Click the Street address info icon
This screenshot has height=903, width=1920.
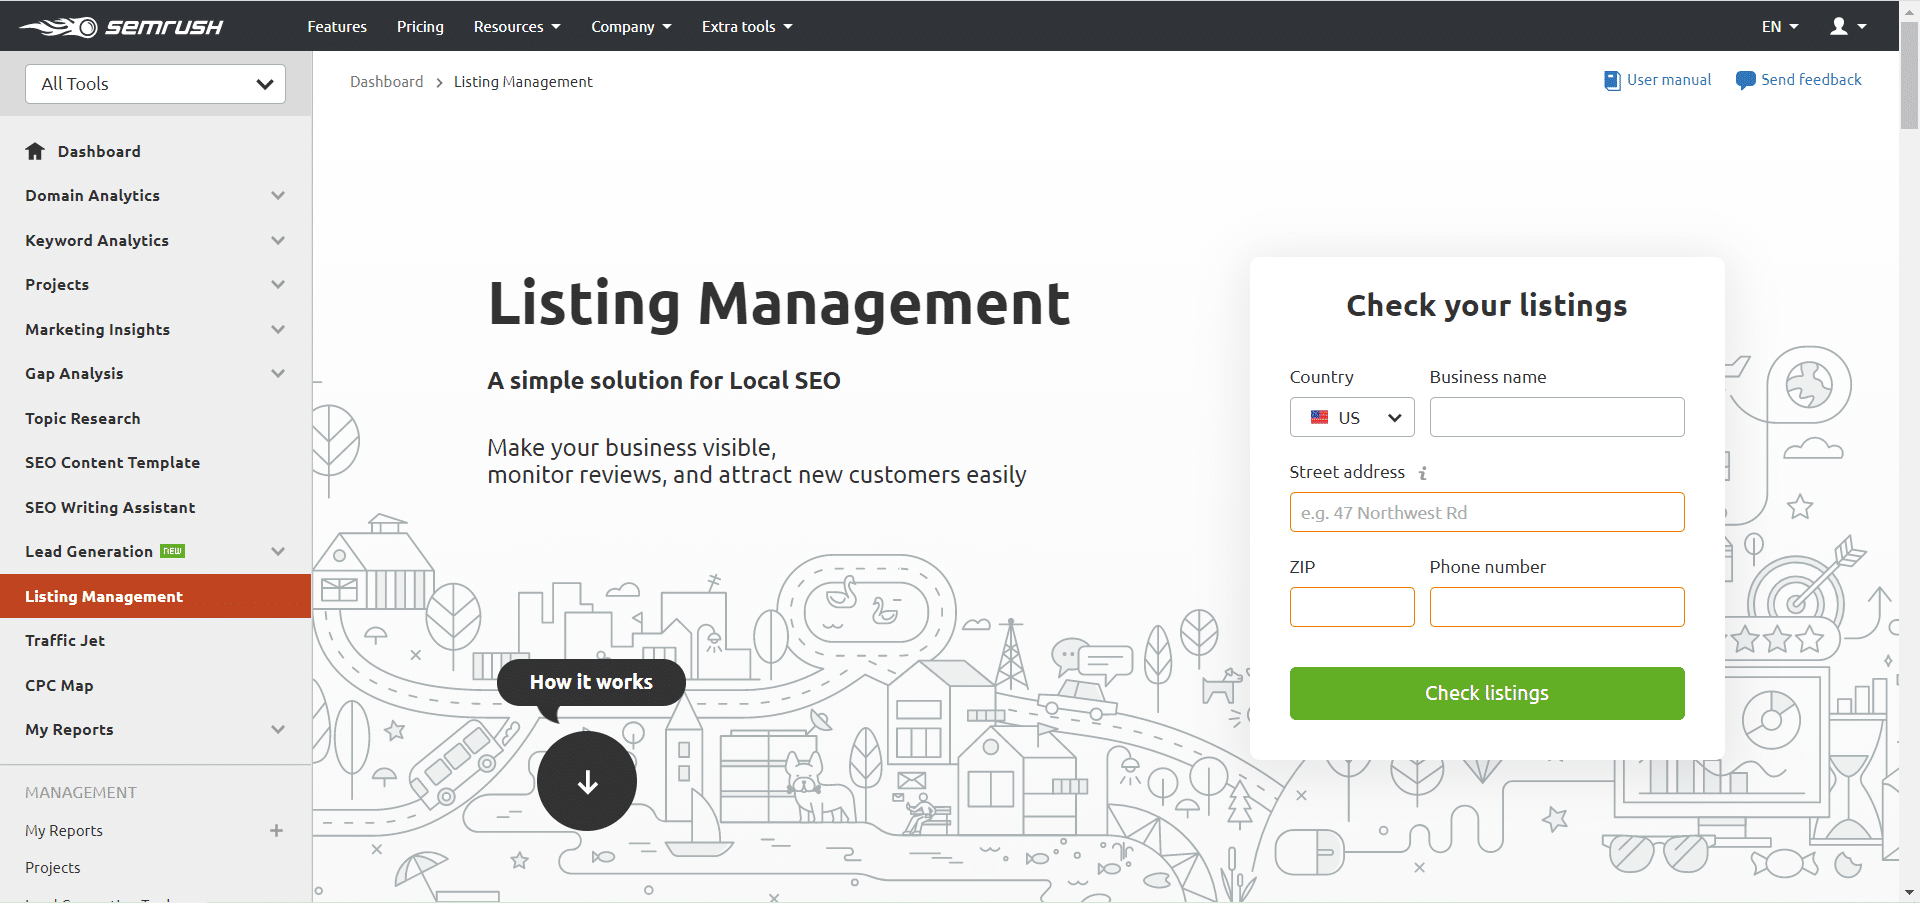1422,473
